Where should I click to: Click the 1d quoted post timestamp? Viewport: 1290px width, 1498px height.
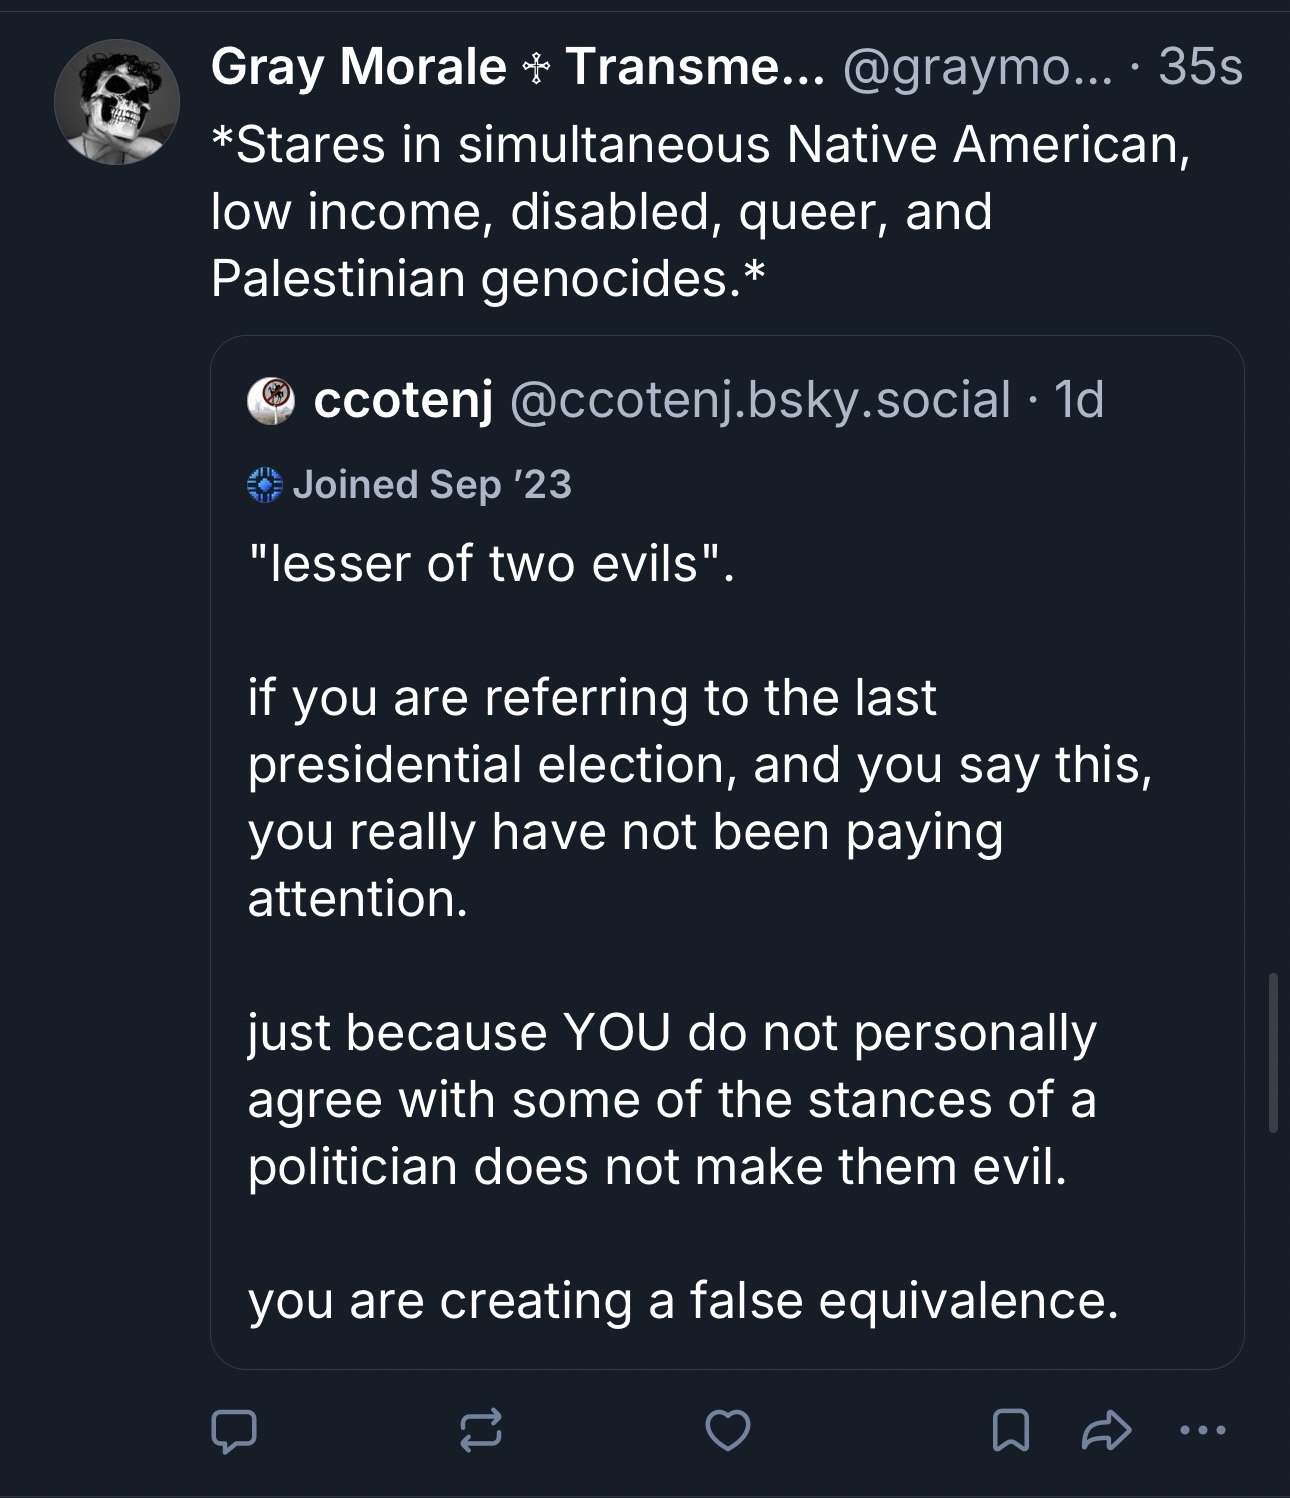tap(1080, 401)
